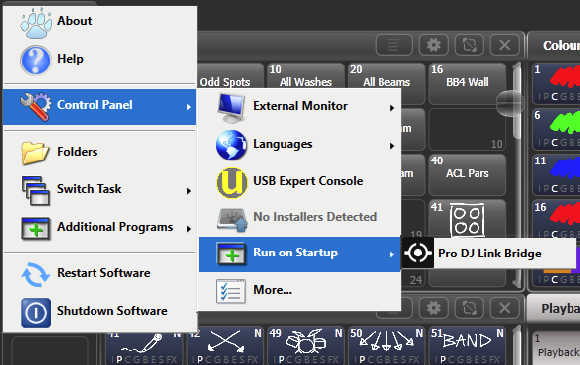Select Pro DJ Link Bridge startup program
This screenshot has width=580, height=365.
coord(489,253)
